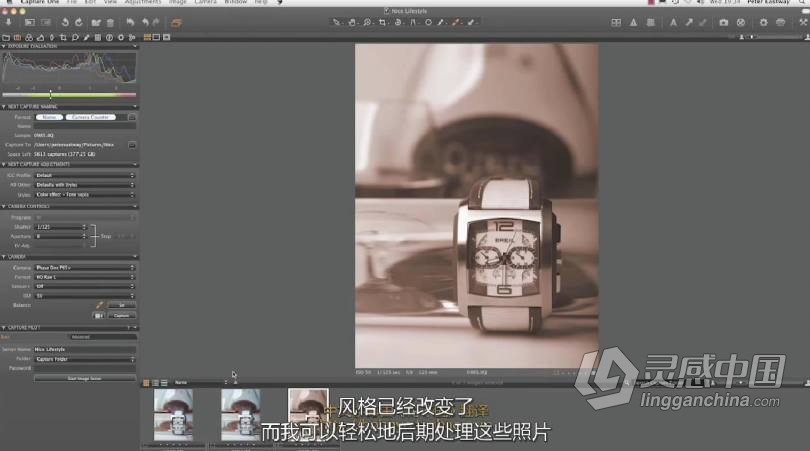Open the ISO value dropdown
The height and width of the screenshot is (451, 810).
click(x=85, y=296)
